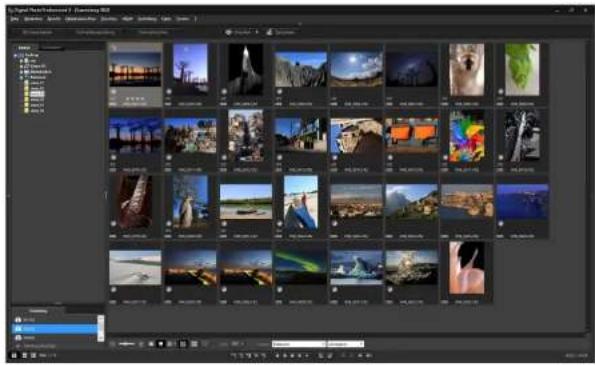Adjust the thumbnail size slider in bottom toolbar

(127, 344)
